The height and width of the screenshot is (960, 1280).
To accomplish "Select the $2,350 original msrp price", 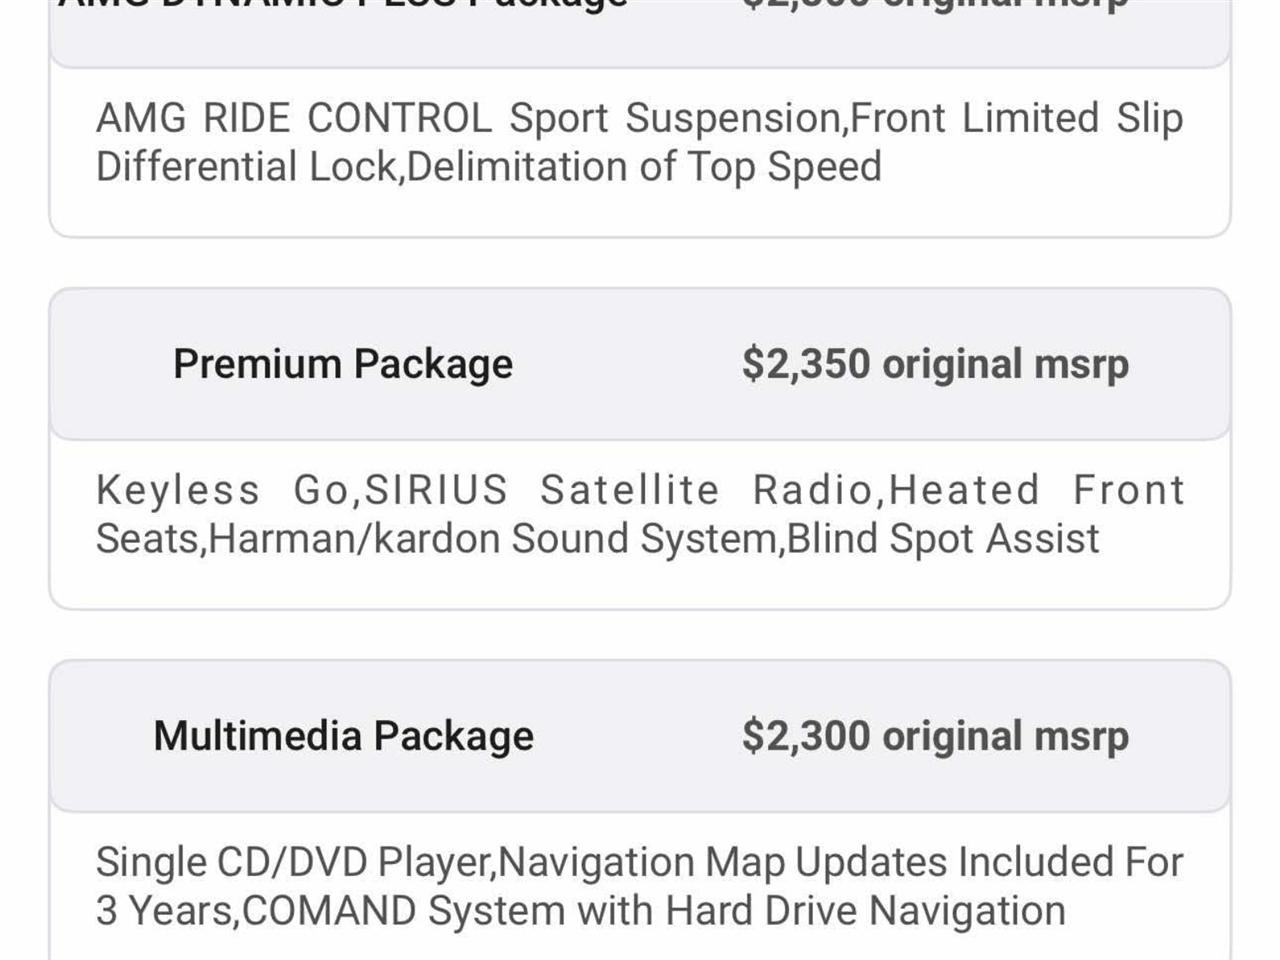I will pos(935,364).
